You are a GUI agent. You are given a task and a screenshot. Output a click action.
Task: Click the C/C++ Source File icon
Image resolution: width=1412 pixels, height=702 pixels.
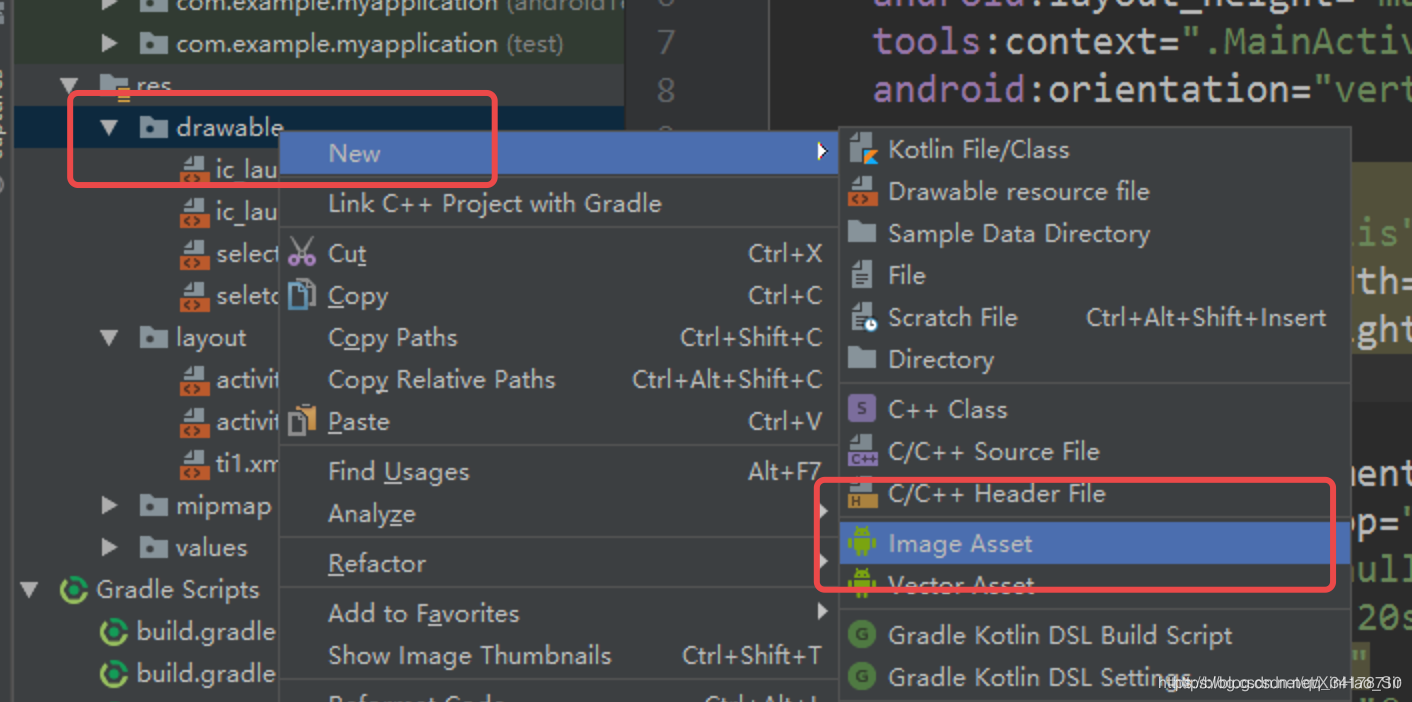pos(862,452)
